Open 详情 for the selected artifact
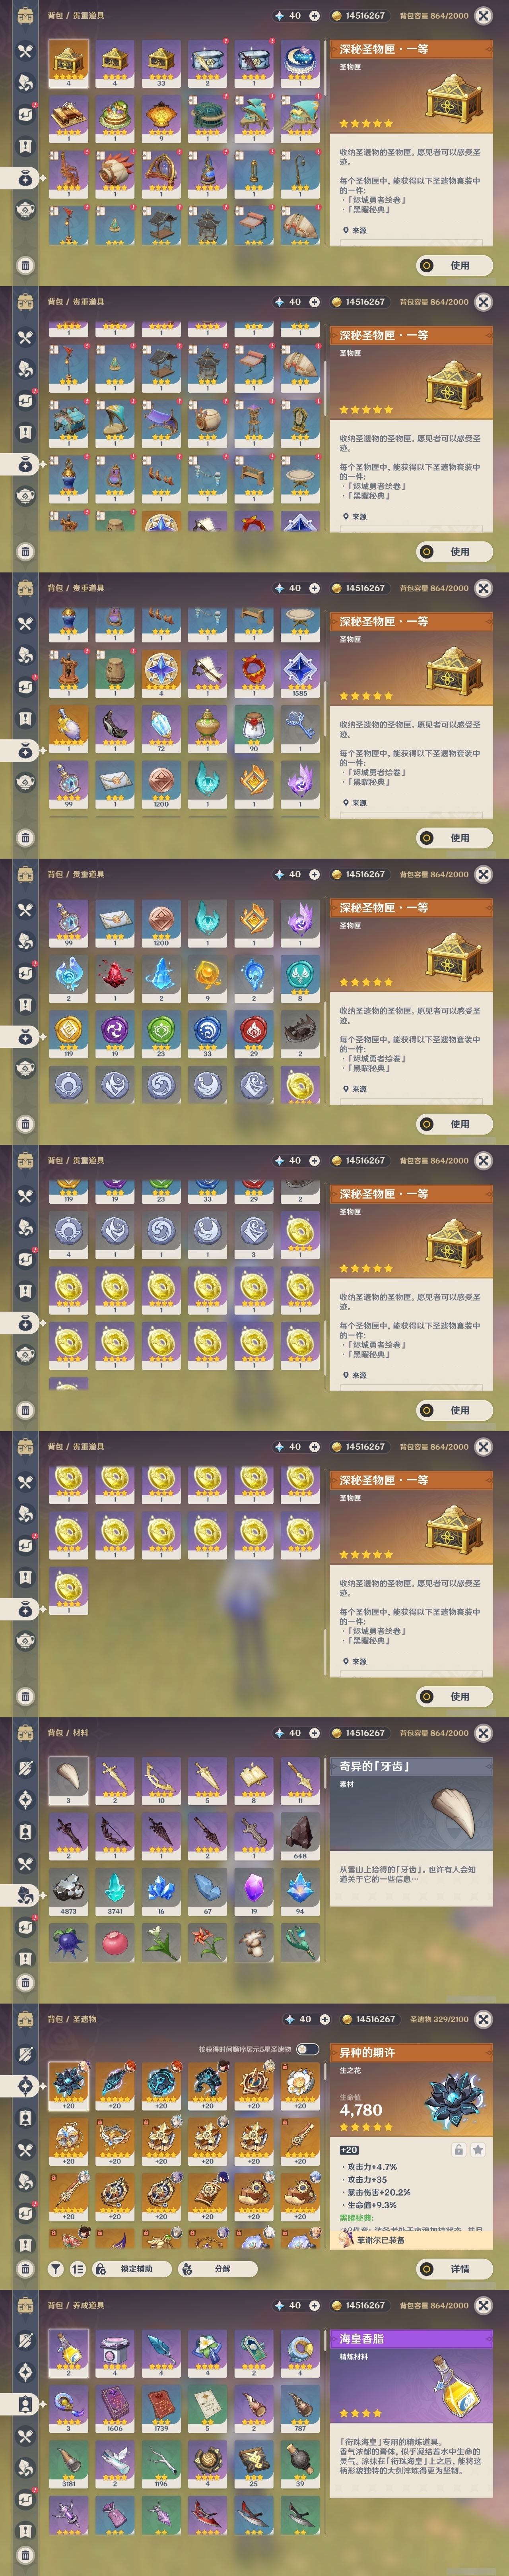 (454, 2269)
